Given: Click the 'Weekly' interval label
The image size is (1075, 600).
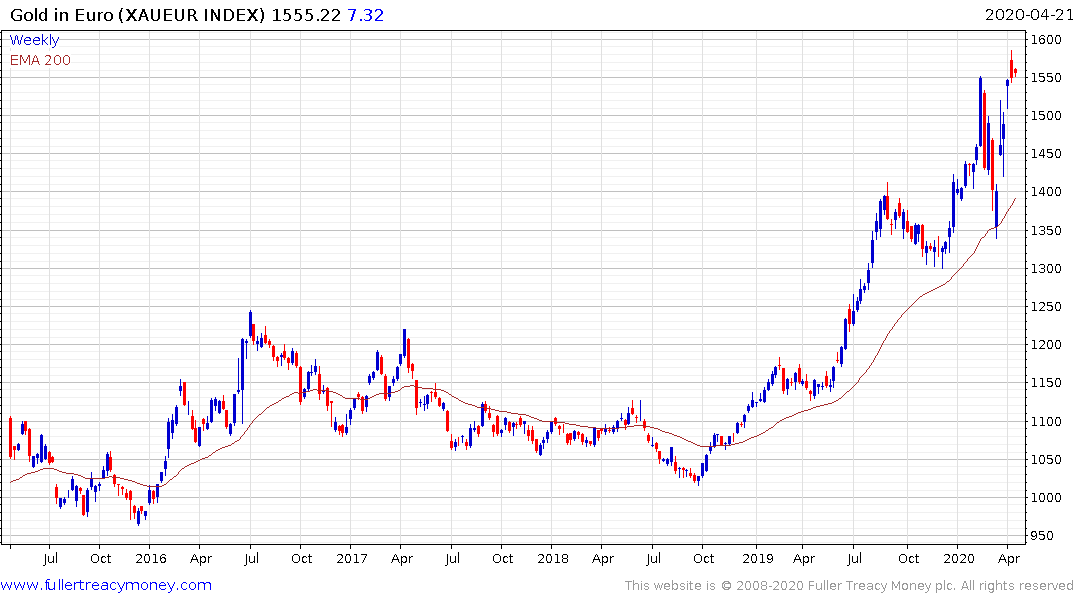Looking at the screenshot, I should (34, 40).
